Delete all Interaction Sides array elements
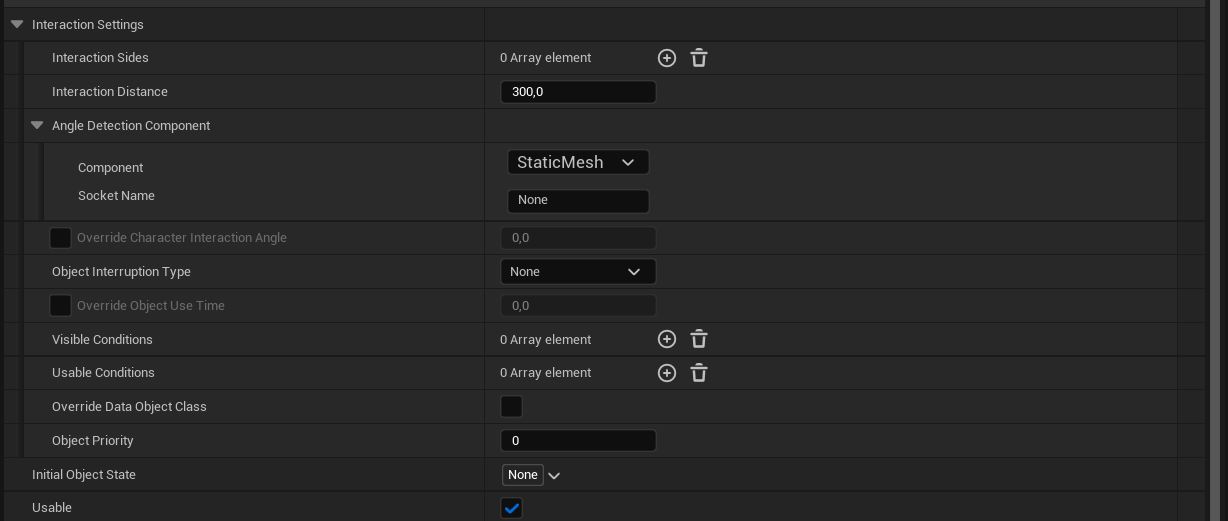This screenshot has height=521, width=1228. [x=699, y=58]
